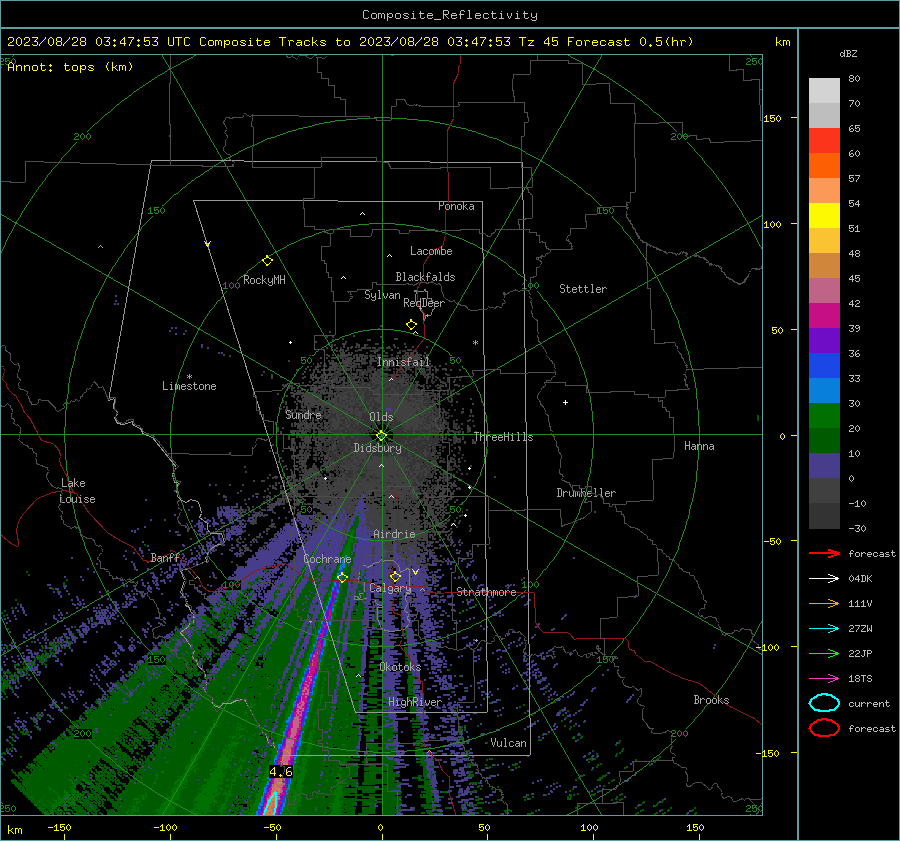Click the Lacombe city label

(431, 251)
